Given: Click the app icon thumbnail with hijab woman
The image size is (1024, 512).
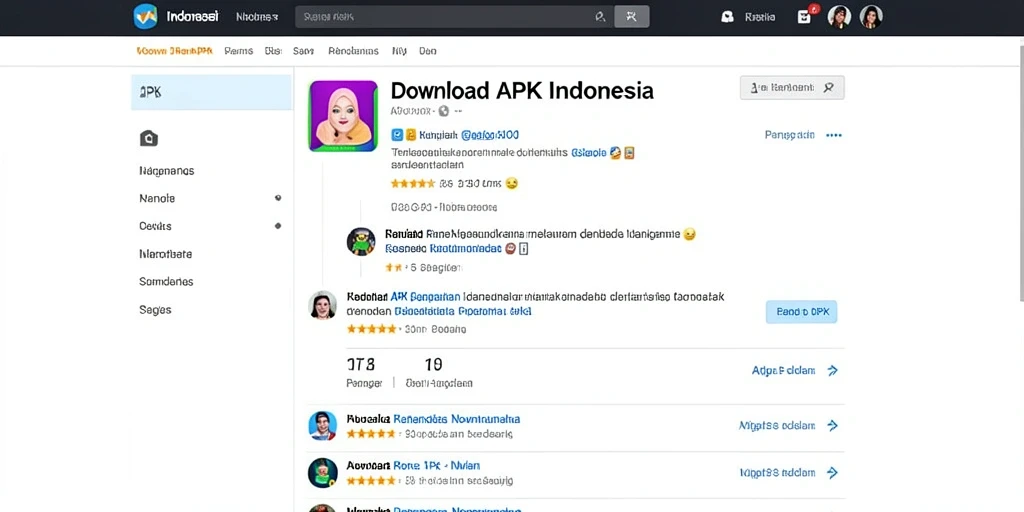Looking at the screenshot, I should [343, 116].
